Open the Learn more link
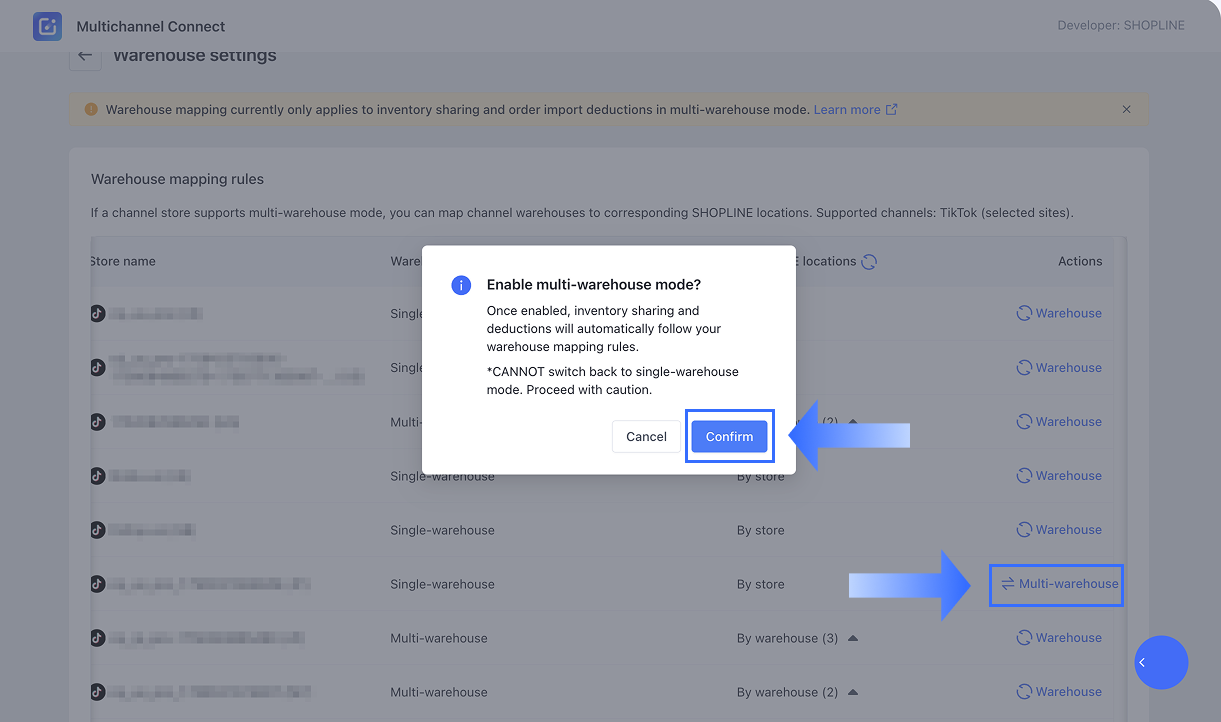Screen dimensions: 1221x722 pyautogui.click(x=855, y=109)
